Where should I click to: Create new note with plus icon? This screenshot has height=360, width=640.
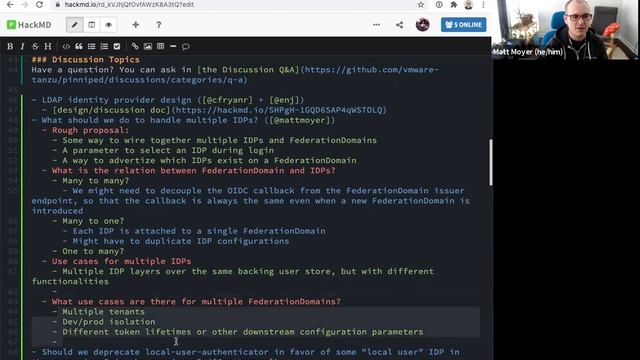point(136,25)
